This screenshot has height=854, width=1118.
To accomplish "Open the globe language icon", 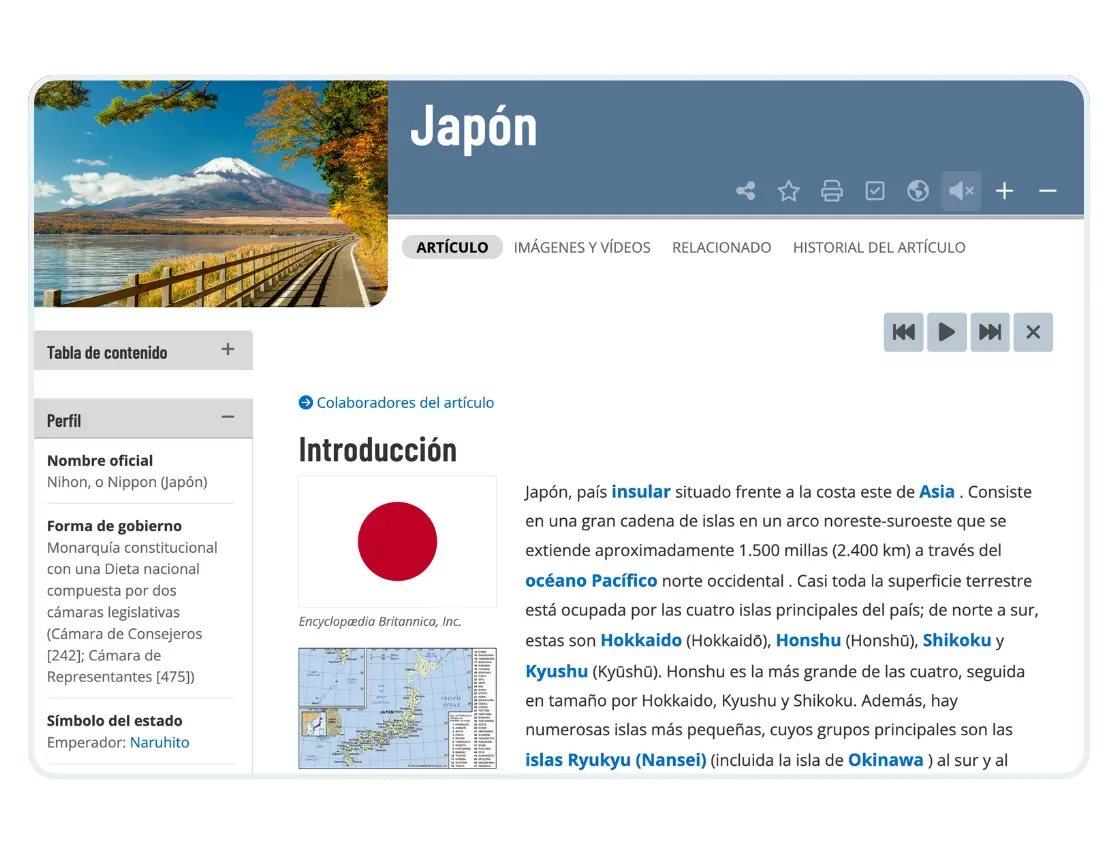I will 917,191.
